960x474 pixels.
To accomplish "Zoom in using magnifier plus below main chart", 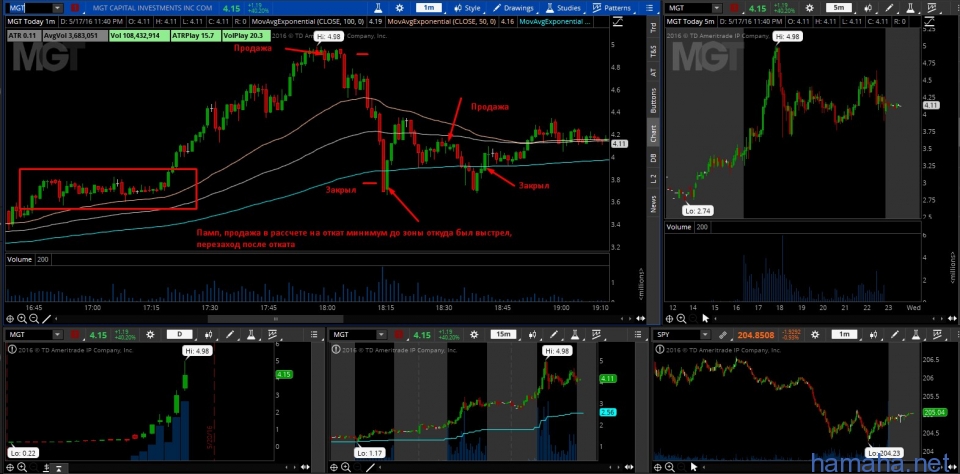I will point(22,318).
